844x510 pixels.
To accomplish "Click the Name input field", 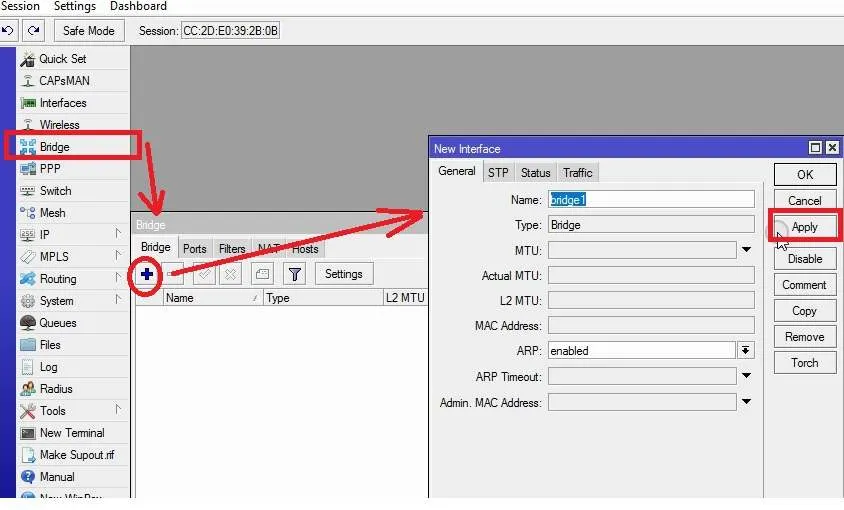I will [x=651, y=200].
